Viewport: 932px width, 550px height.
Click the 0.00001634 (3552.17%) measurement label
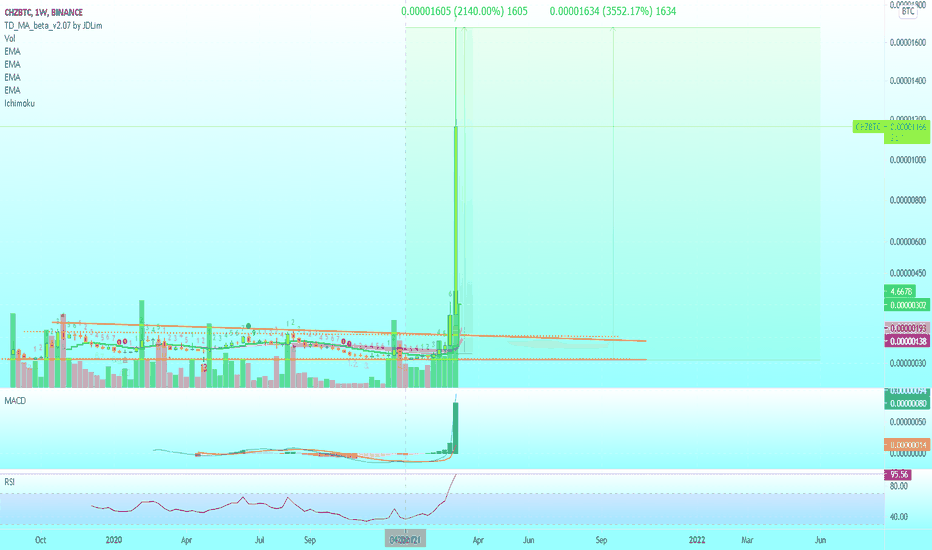coord(613,11)
